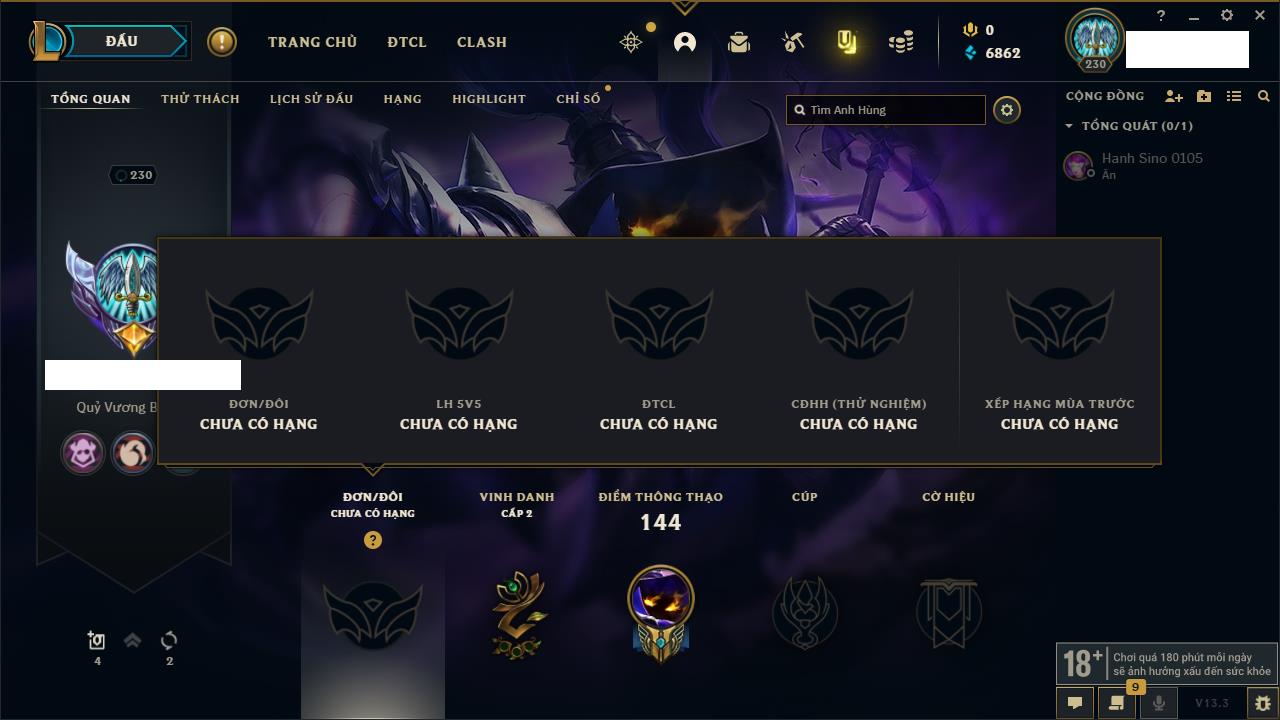
Task: Click the ĐƠN/ĐÔI rank help question mark
Action: click(x=373, y=540)
